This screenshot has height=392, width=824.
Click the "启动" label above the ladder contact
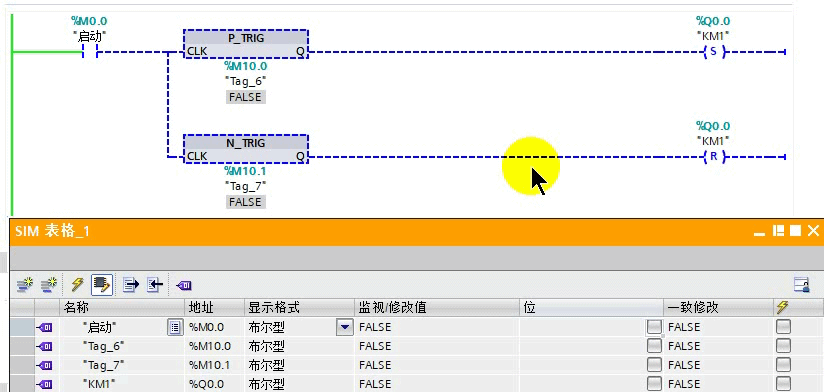(x=89, y=36)
